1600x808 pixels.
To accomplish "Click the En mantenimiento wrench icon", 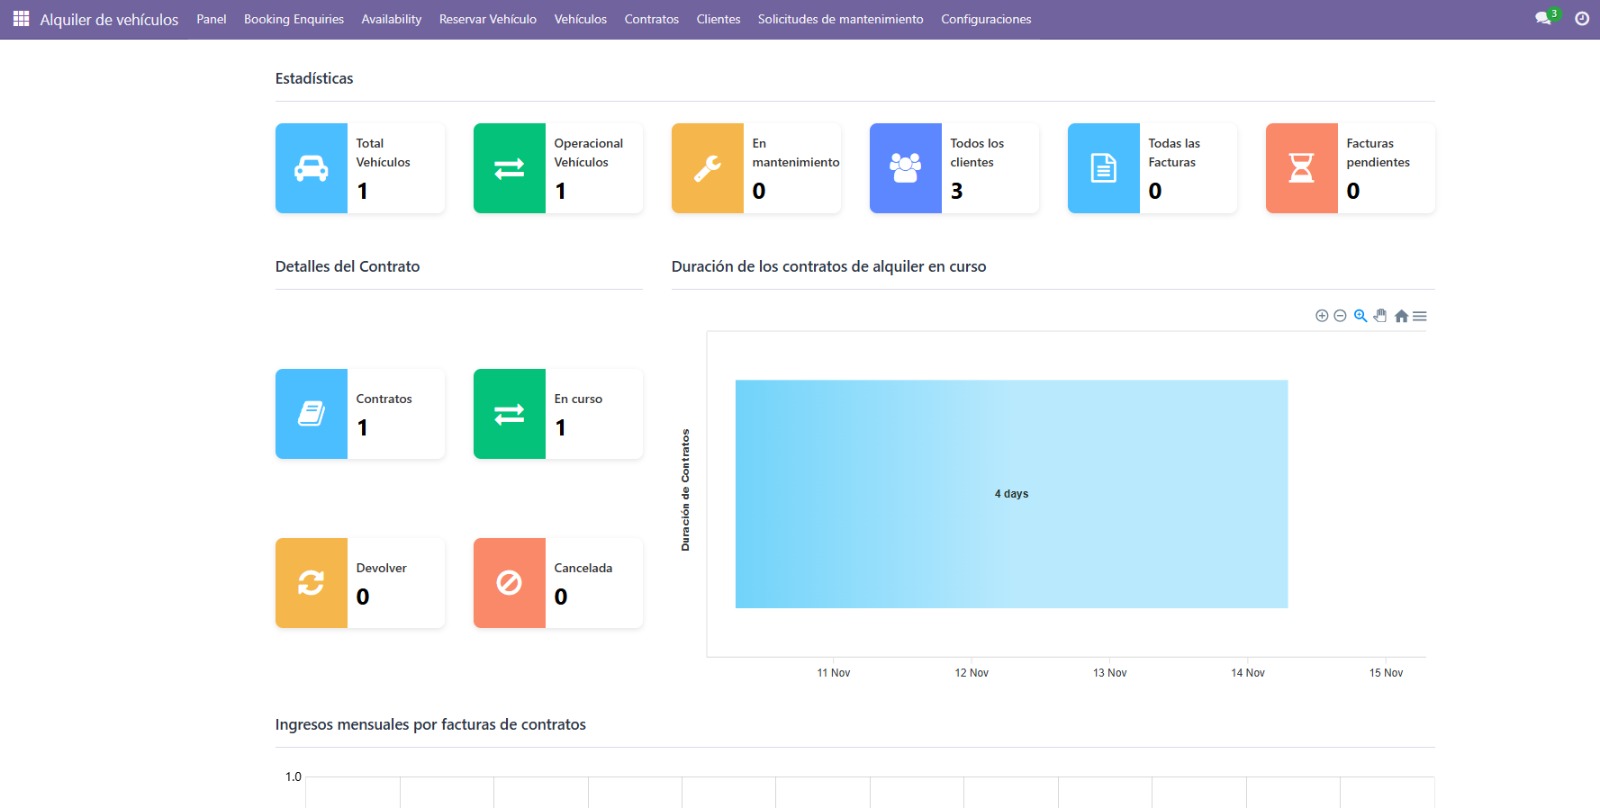I will (x=707, y=168).
